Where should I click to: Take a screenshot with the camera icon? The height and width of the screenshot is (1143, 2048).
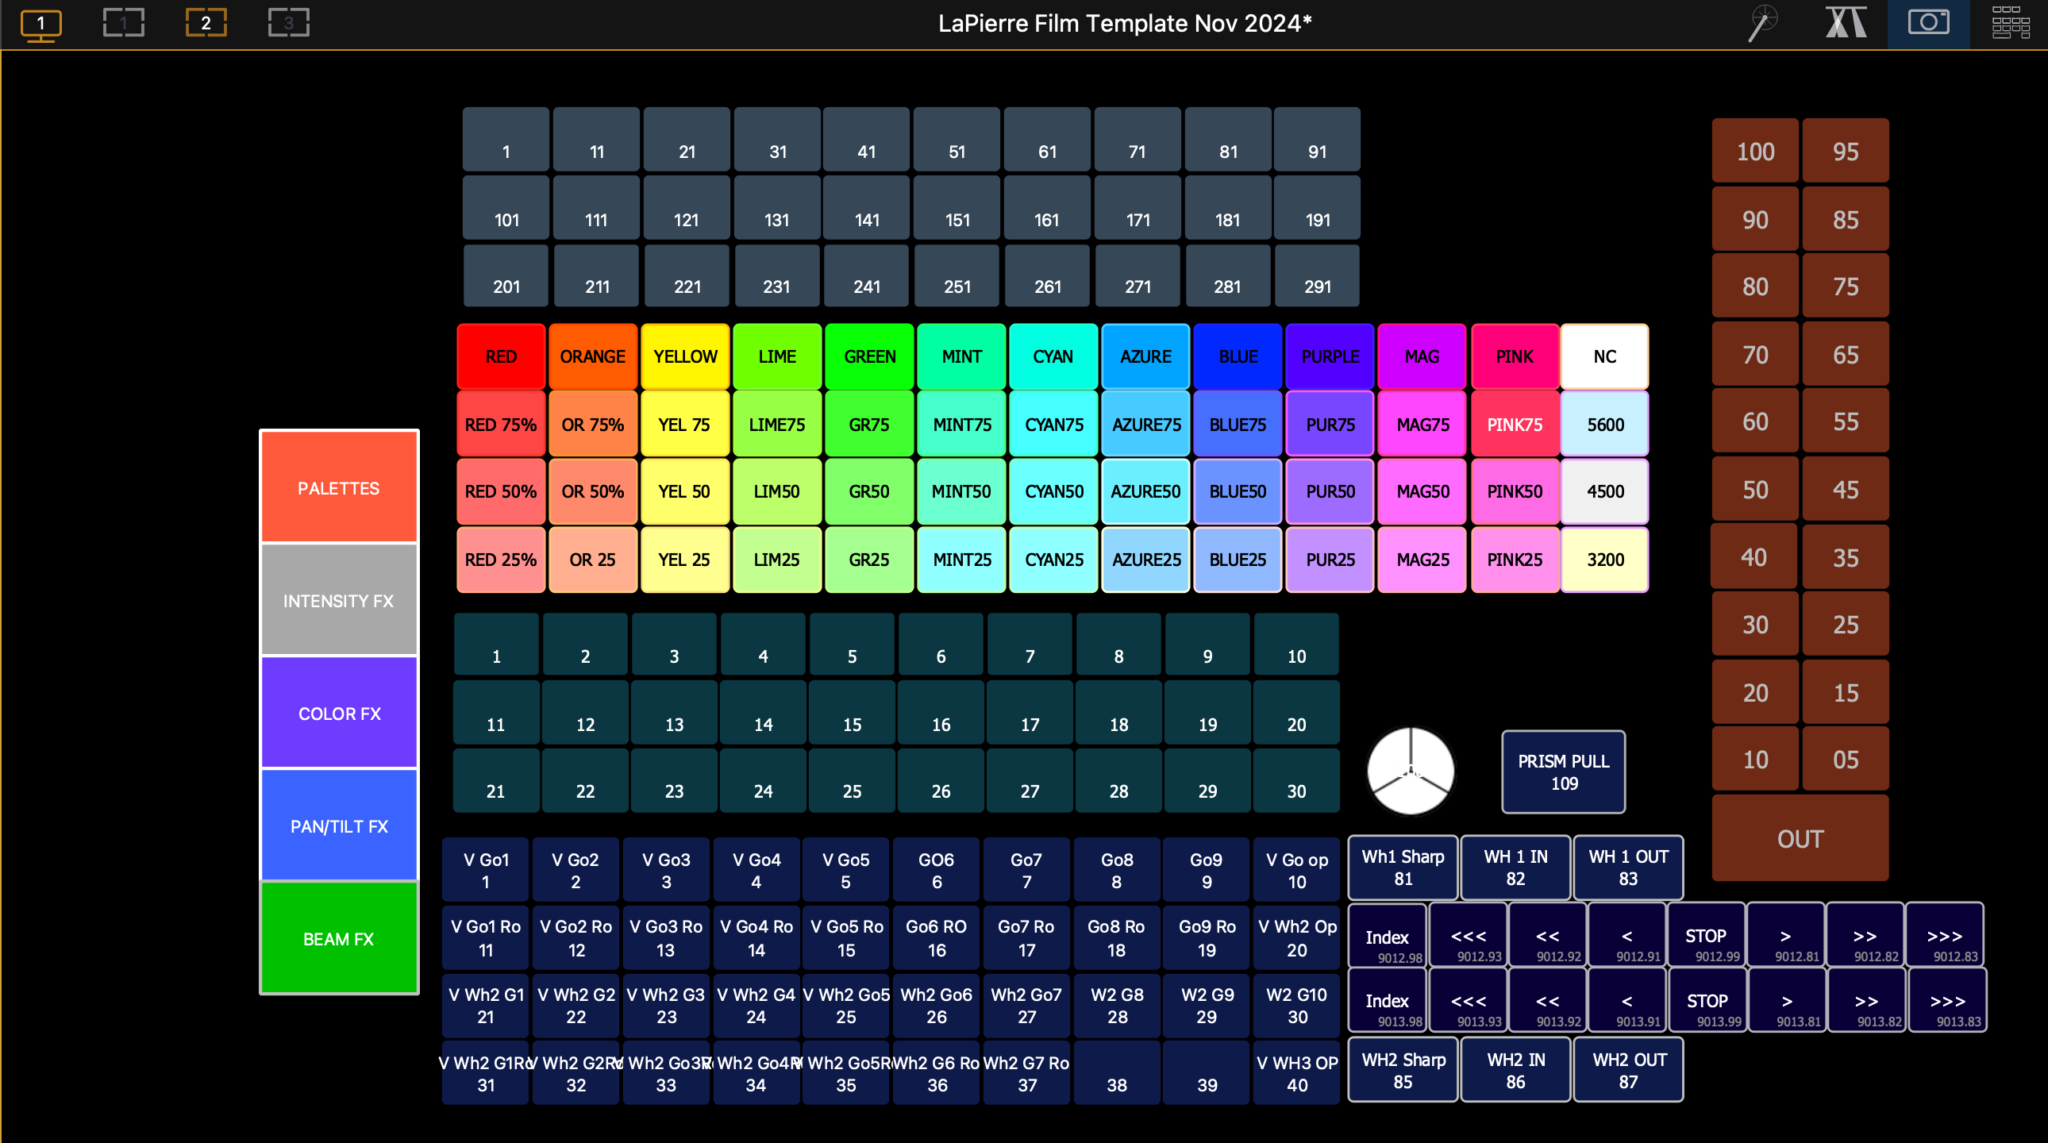pos(1928,22)
